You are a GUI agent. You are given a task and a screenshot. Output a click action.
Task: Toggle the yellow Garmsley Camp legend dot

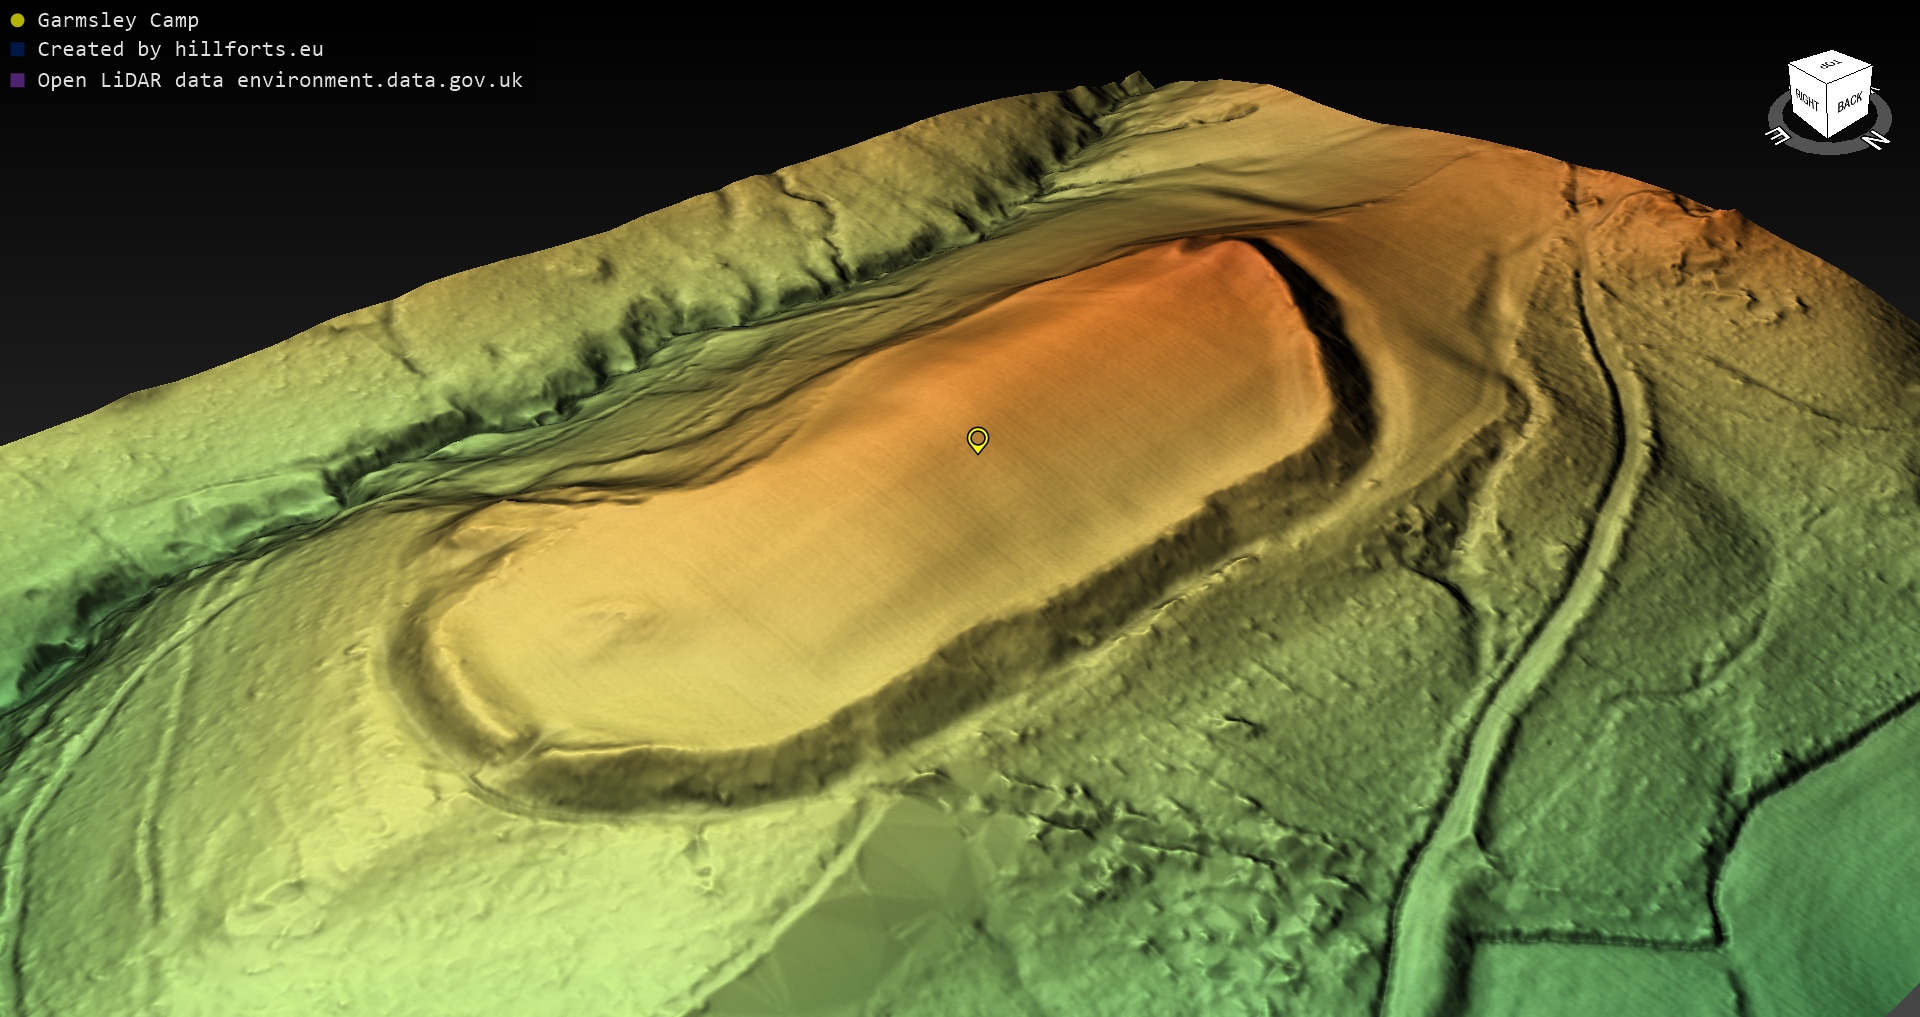coord(17,20)
